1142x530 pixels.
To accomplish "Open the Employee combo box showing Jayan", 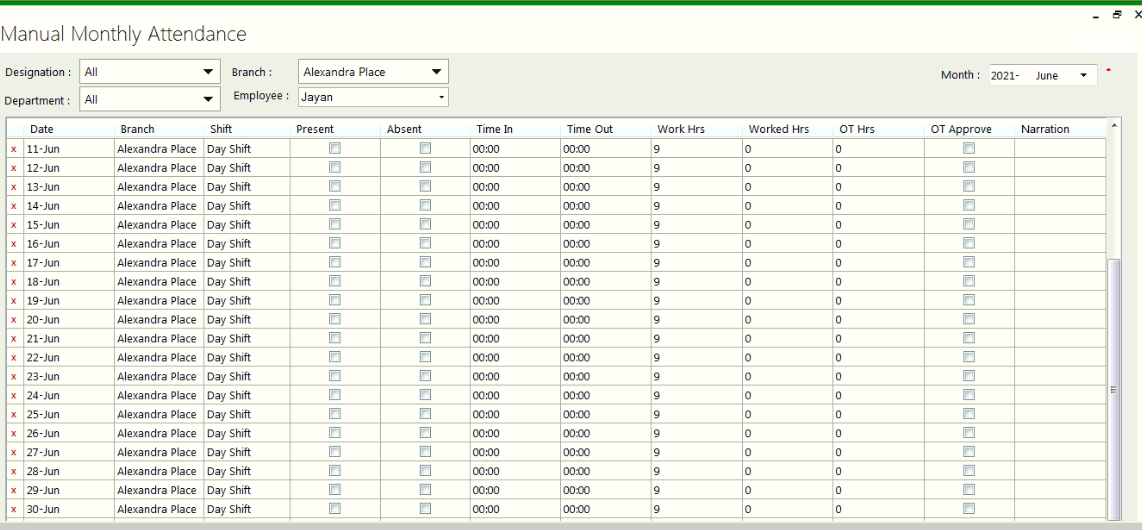I will pos(442,97).
